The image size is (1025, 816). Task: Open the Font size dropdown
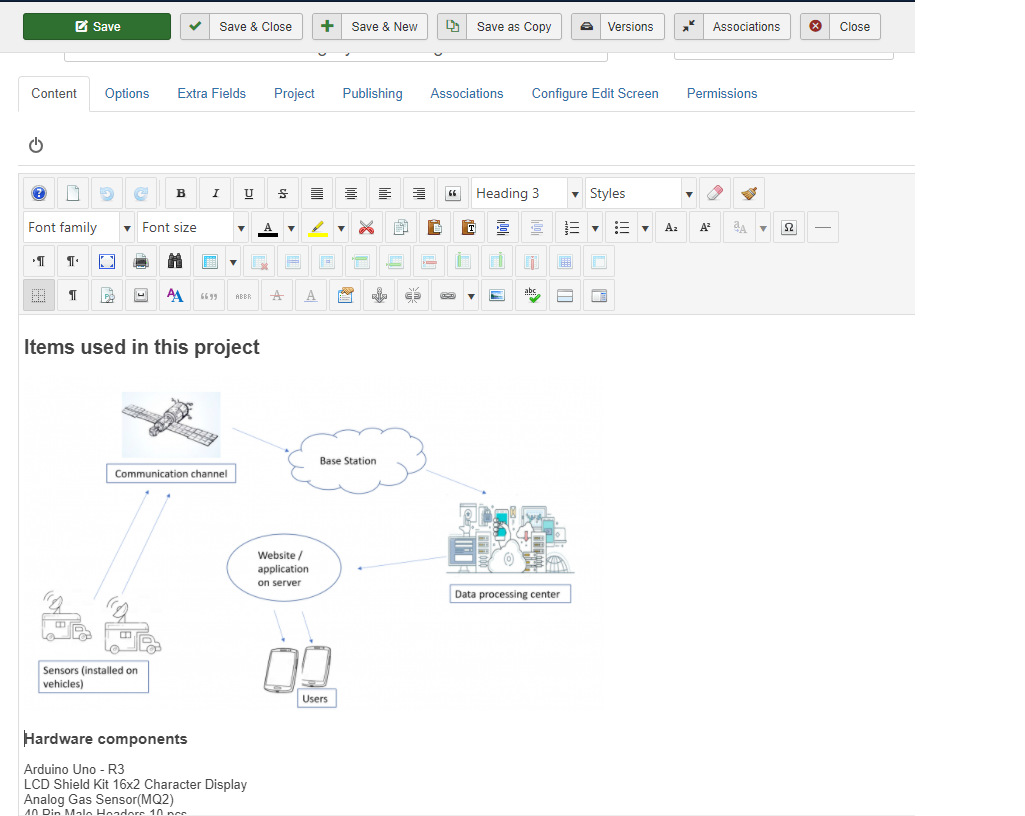192,228
